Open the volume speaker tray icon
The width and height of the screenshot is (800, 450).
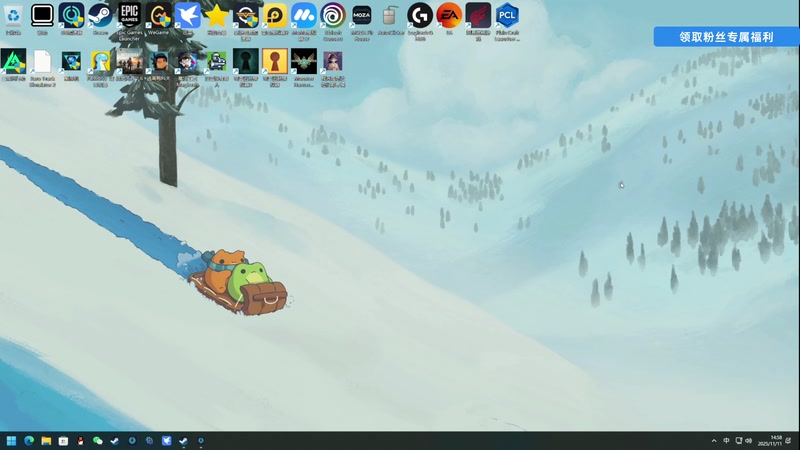coord(748,441)
